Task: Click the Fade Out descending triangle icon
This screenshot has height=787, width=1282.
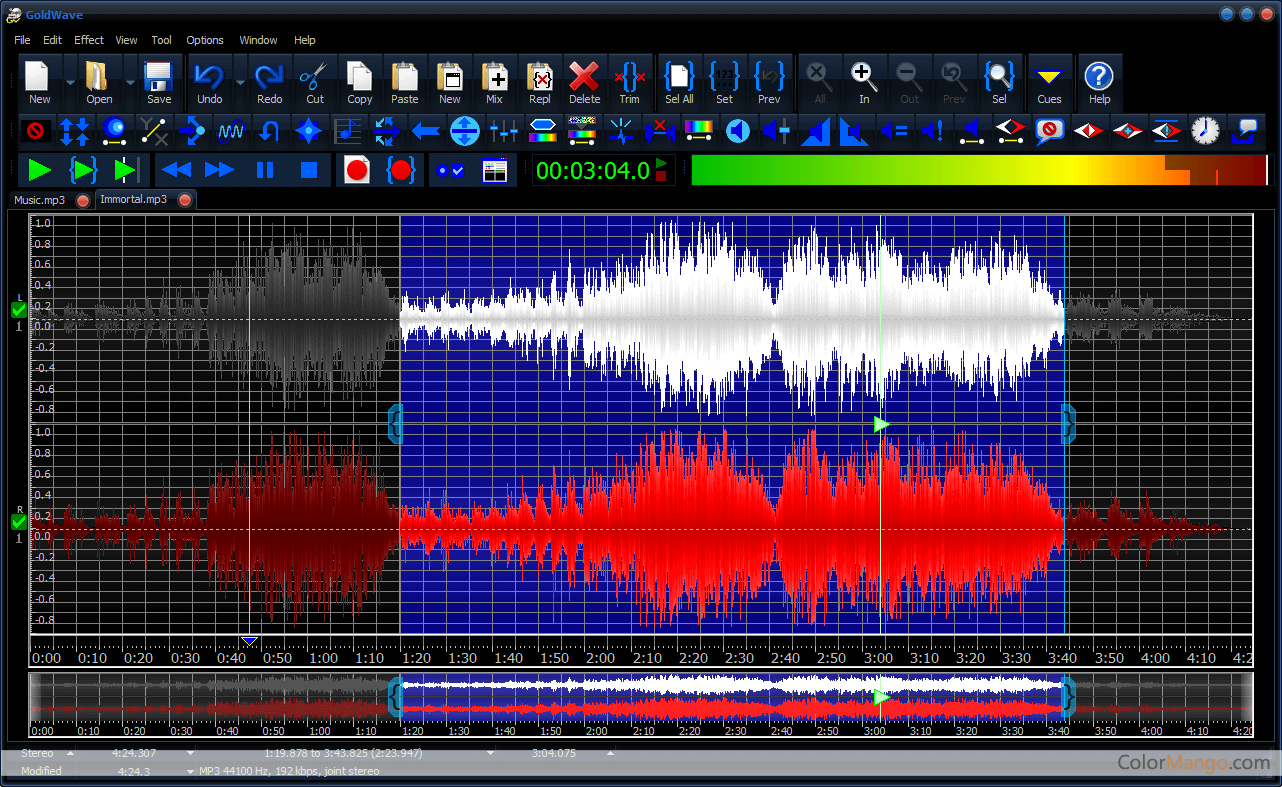Action: 855,131
